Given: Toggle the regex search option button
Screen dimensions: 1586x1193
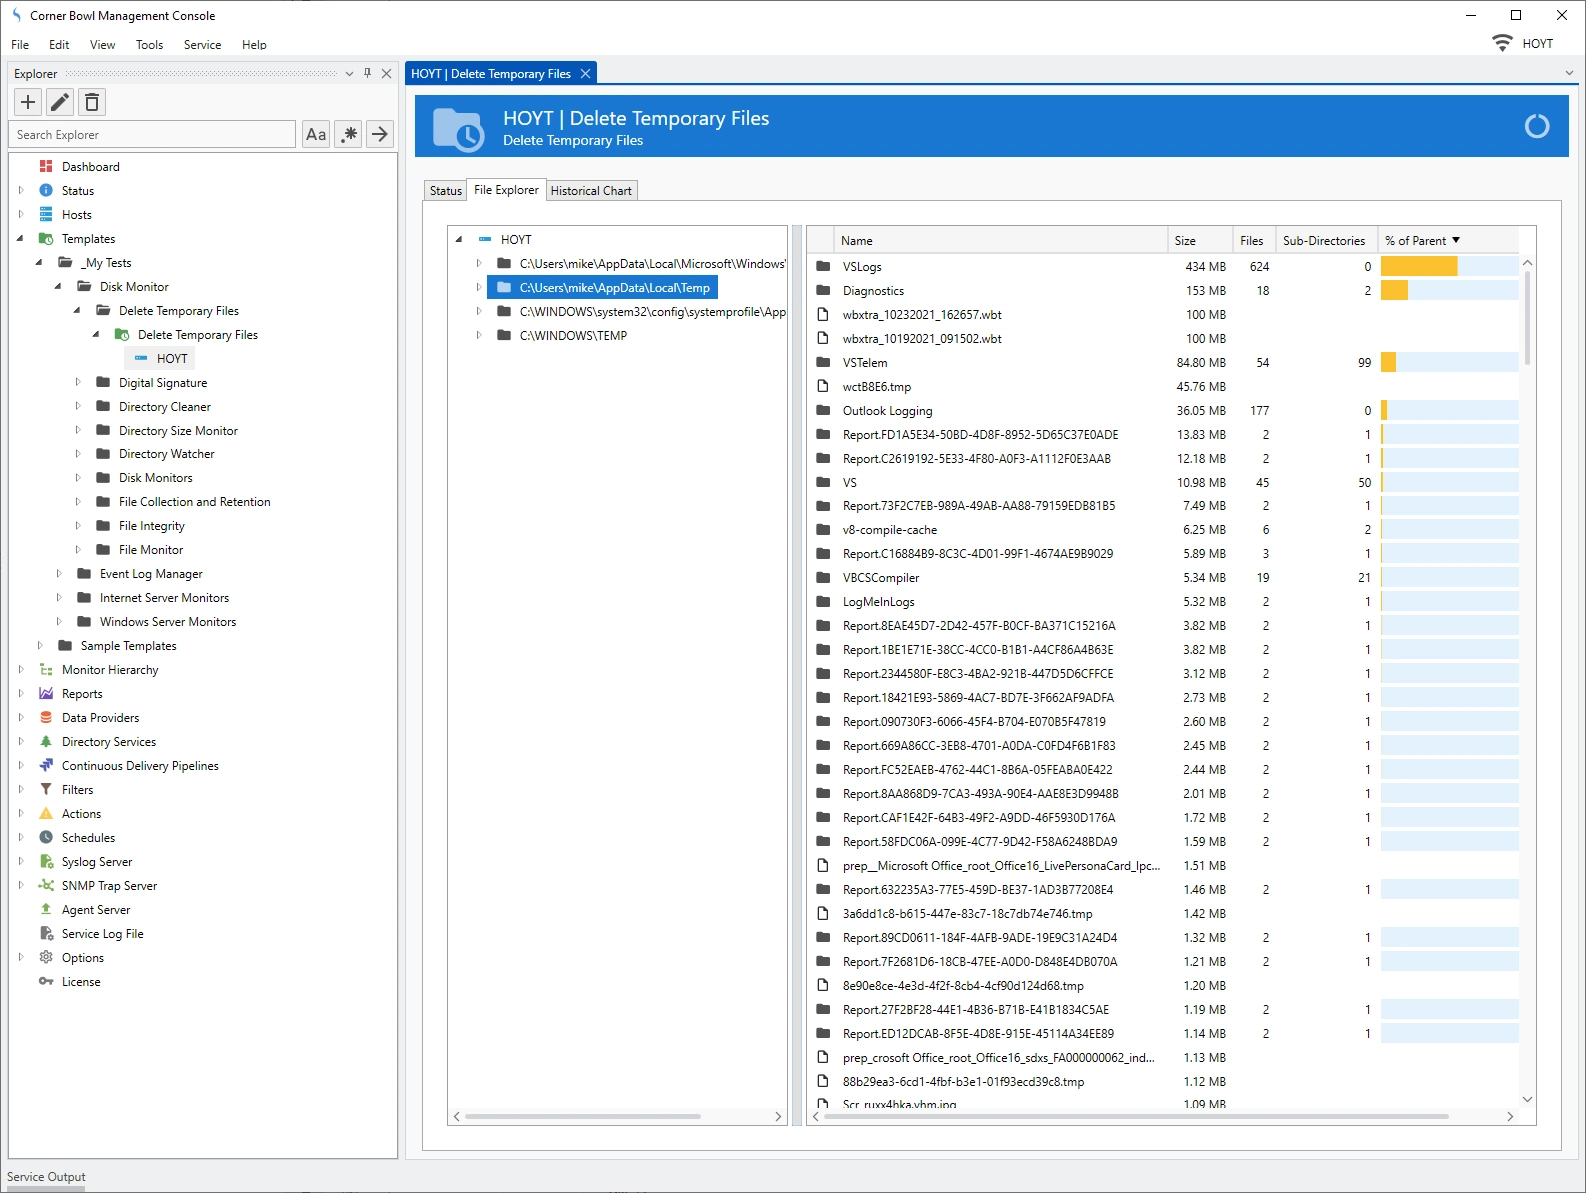Looking at the screenshot, I should (348, 134).
